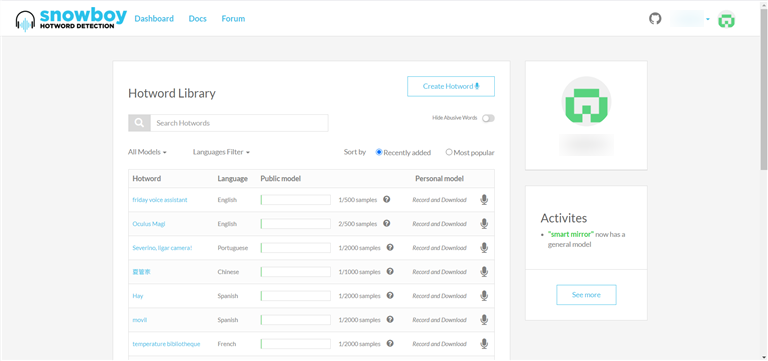768x361 pixels.
Task: Click progress bar for friday voice assistant
Action: click(296, 200)
